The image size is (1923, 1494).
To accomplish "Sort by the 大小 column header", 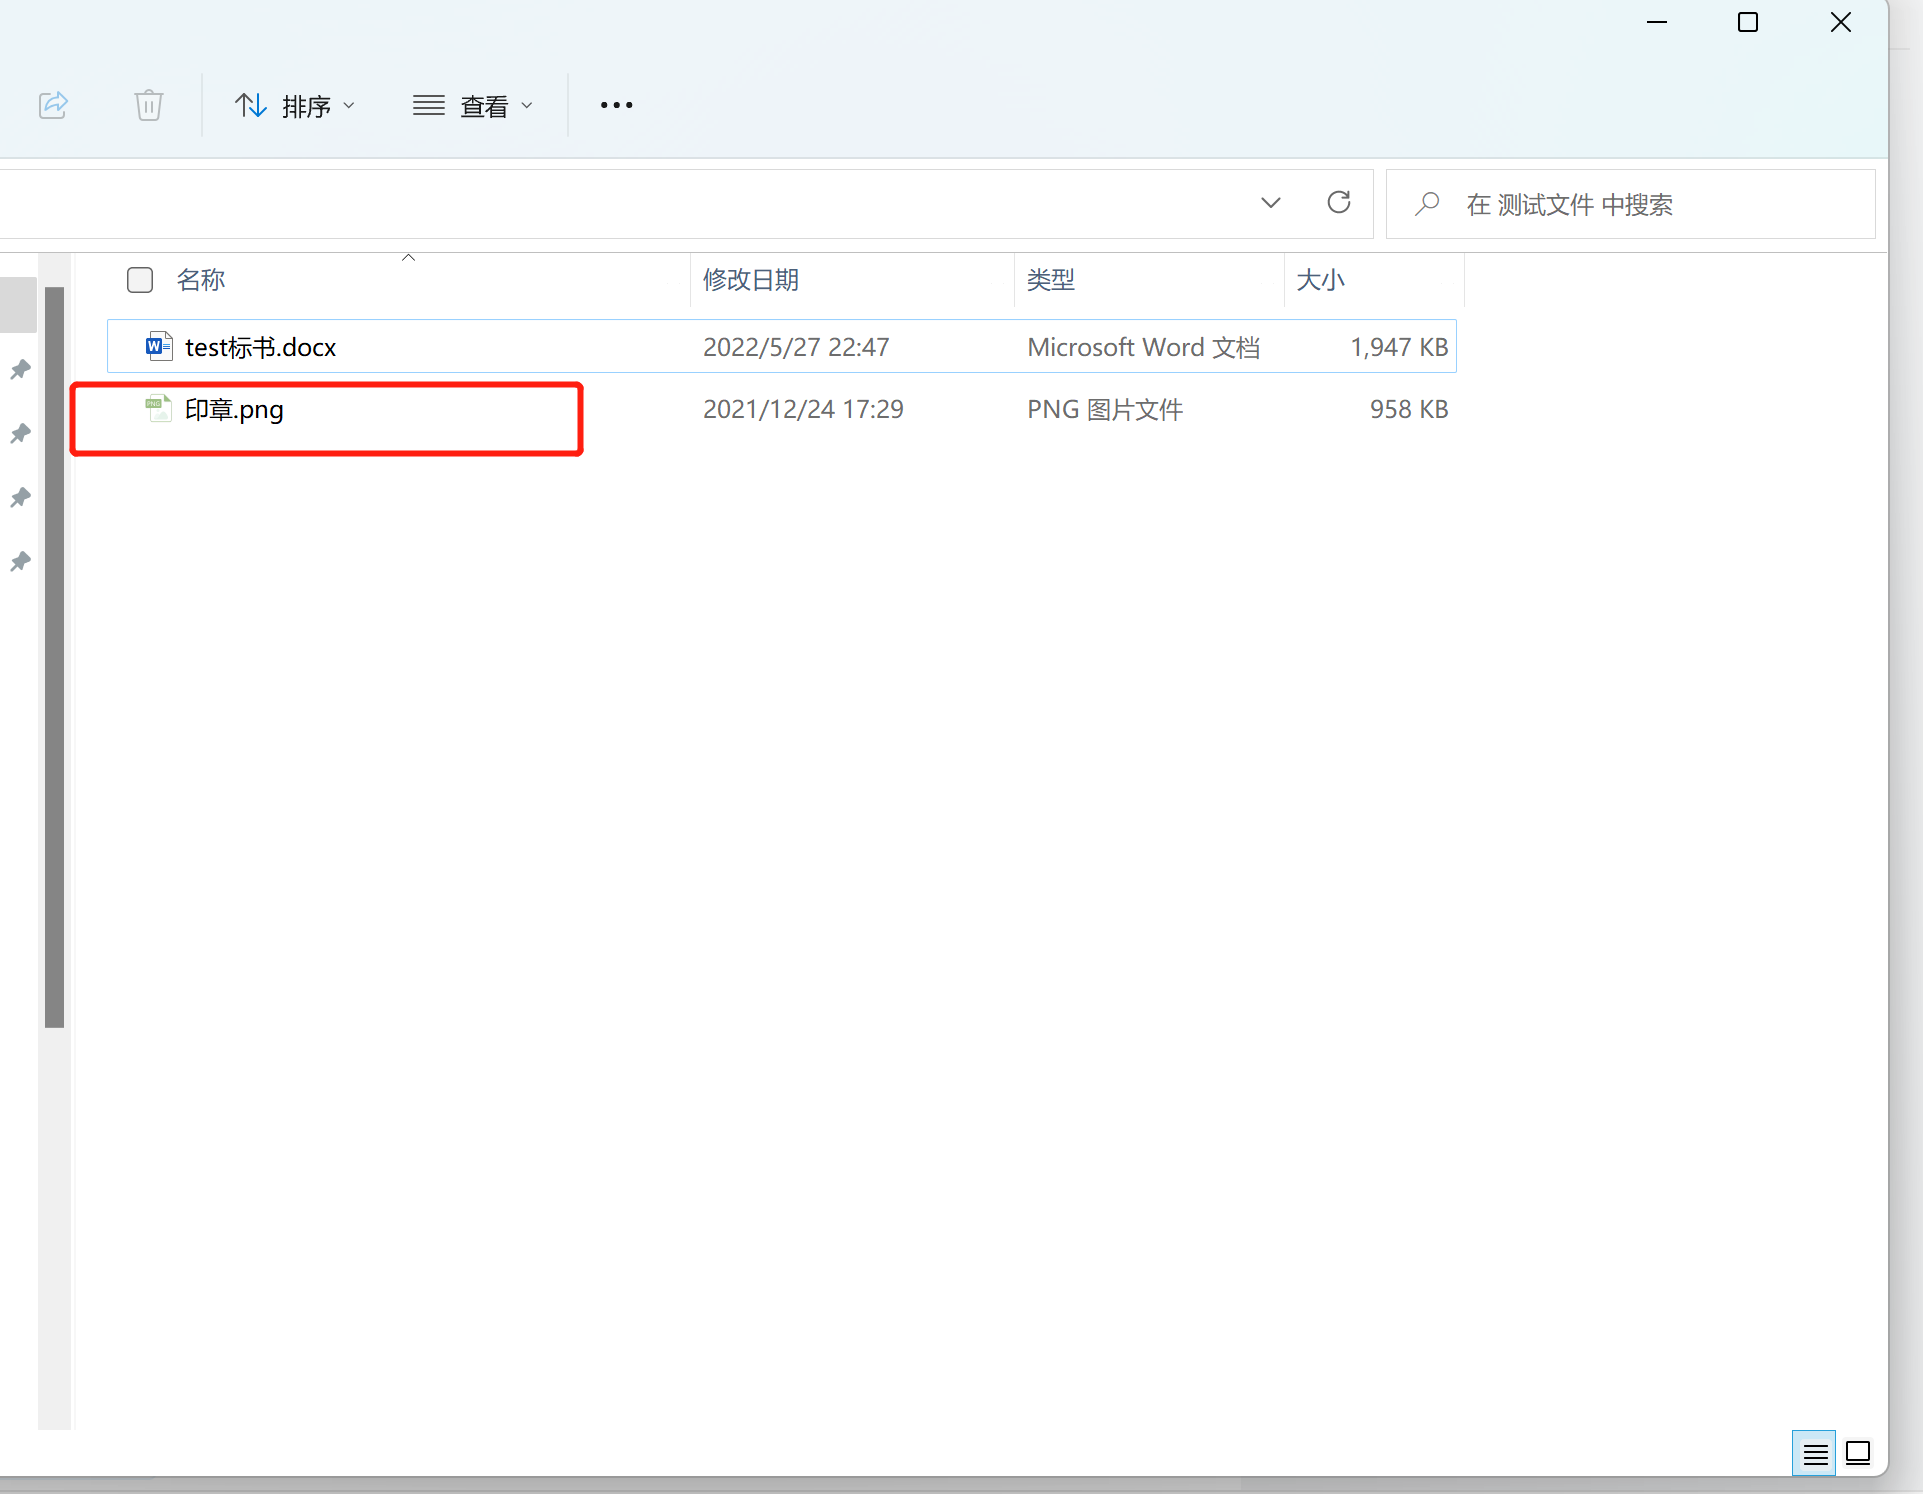I will coord(1320,280).
